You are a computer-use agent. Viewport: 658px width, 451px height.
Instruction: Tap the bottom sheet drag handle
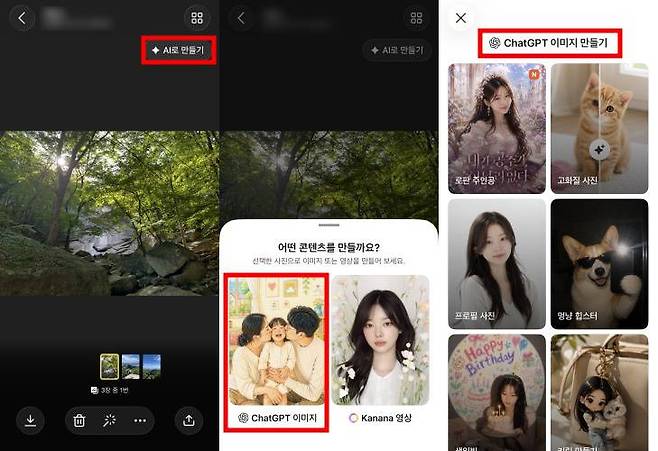click(x=329, y=225)
